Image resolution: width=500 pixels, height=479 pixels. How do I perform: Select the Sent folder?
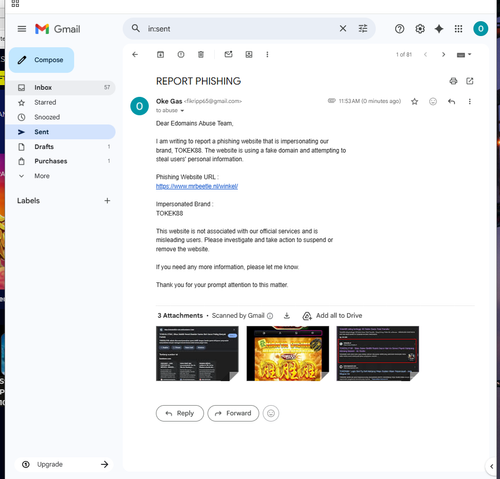tap(61, 132)
